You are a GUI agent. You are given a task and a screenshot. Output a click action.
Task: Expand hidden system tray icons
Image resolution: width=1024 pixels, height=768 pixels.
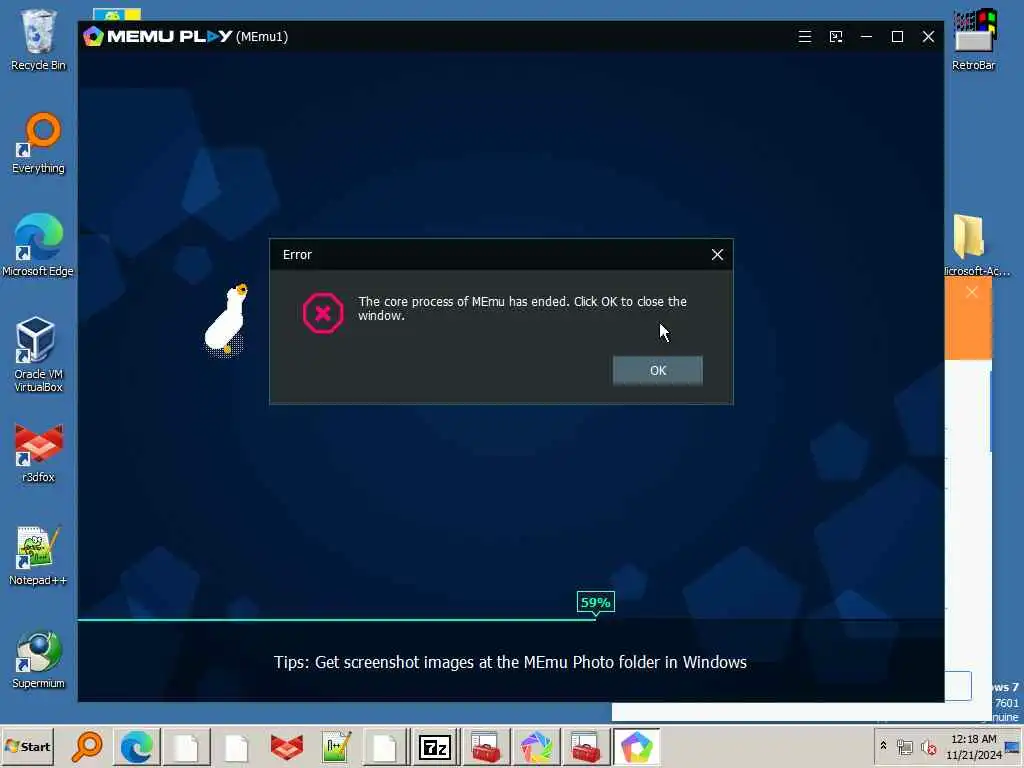click(883, 745)
